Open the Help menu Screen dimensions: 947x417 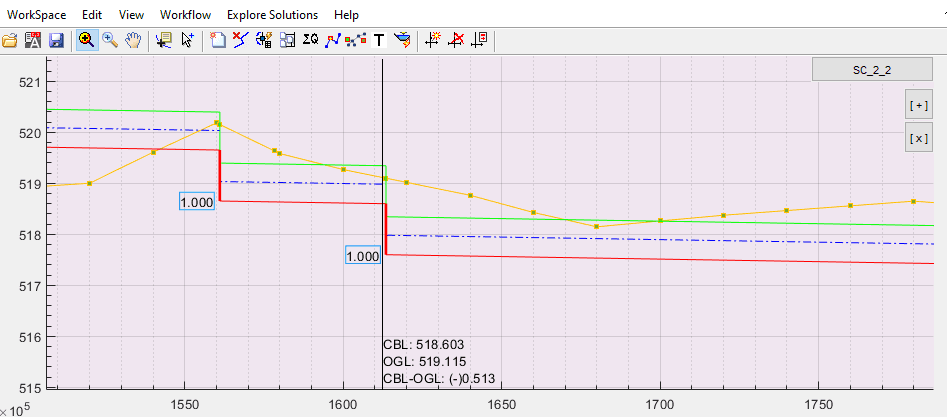pyautogui.click(x=347, y=15)
